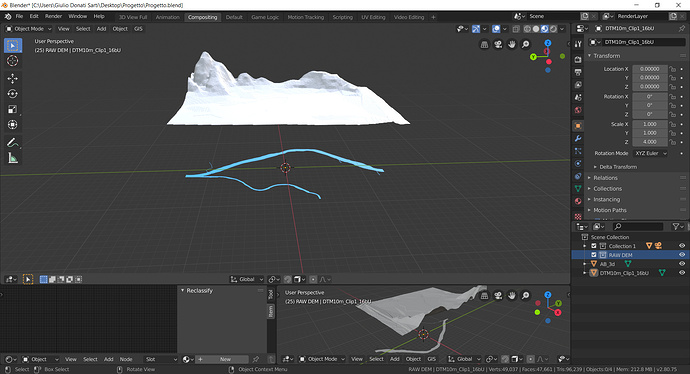
Task: Open the View Layer properties tab
Action: pyautogui.click(x=578, y=84)
